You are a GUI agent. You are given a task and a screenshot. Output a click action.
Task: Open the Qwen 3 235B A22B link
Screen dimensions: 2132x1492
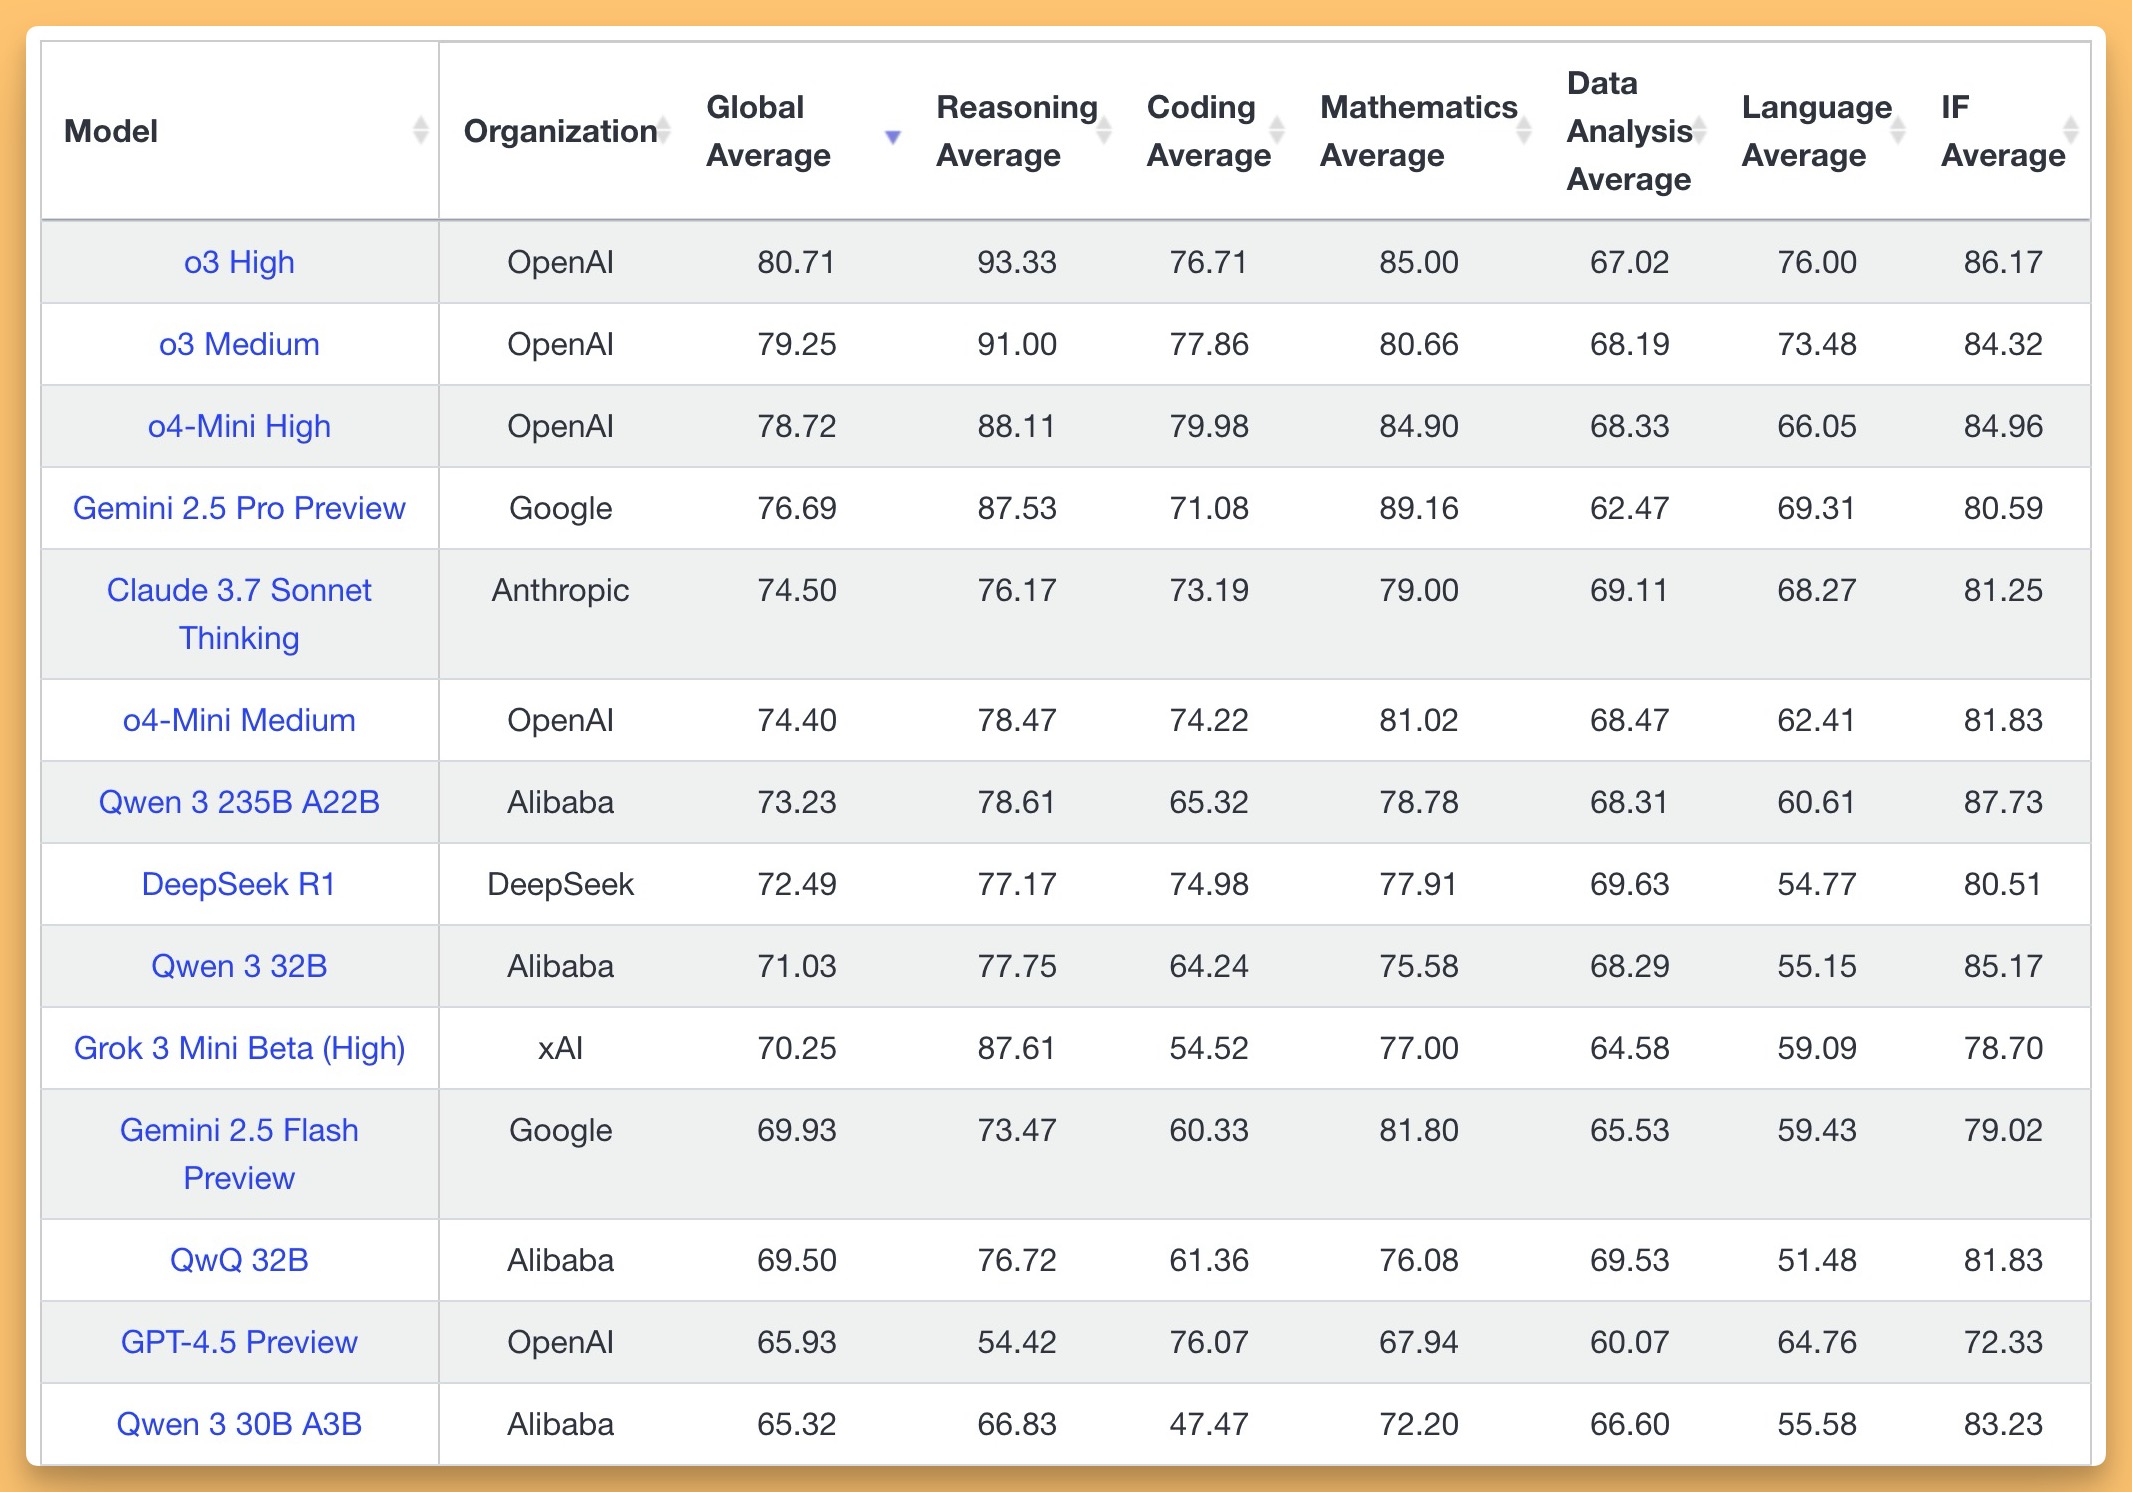[x=239, y=802]
